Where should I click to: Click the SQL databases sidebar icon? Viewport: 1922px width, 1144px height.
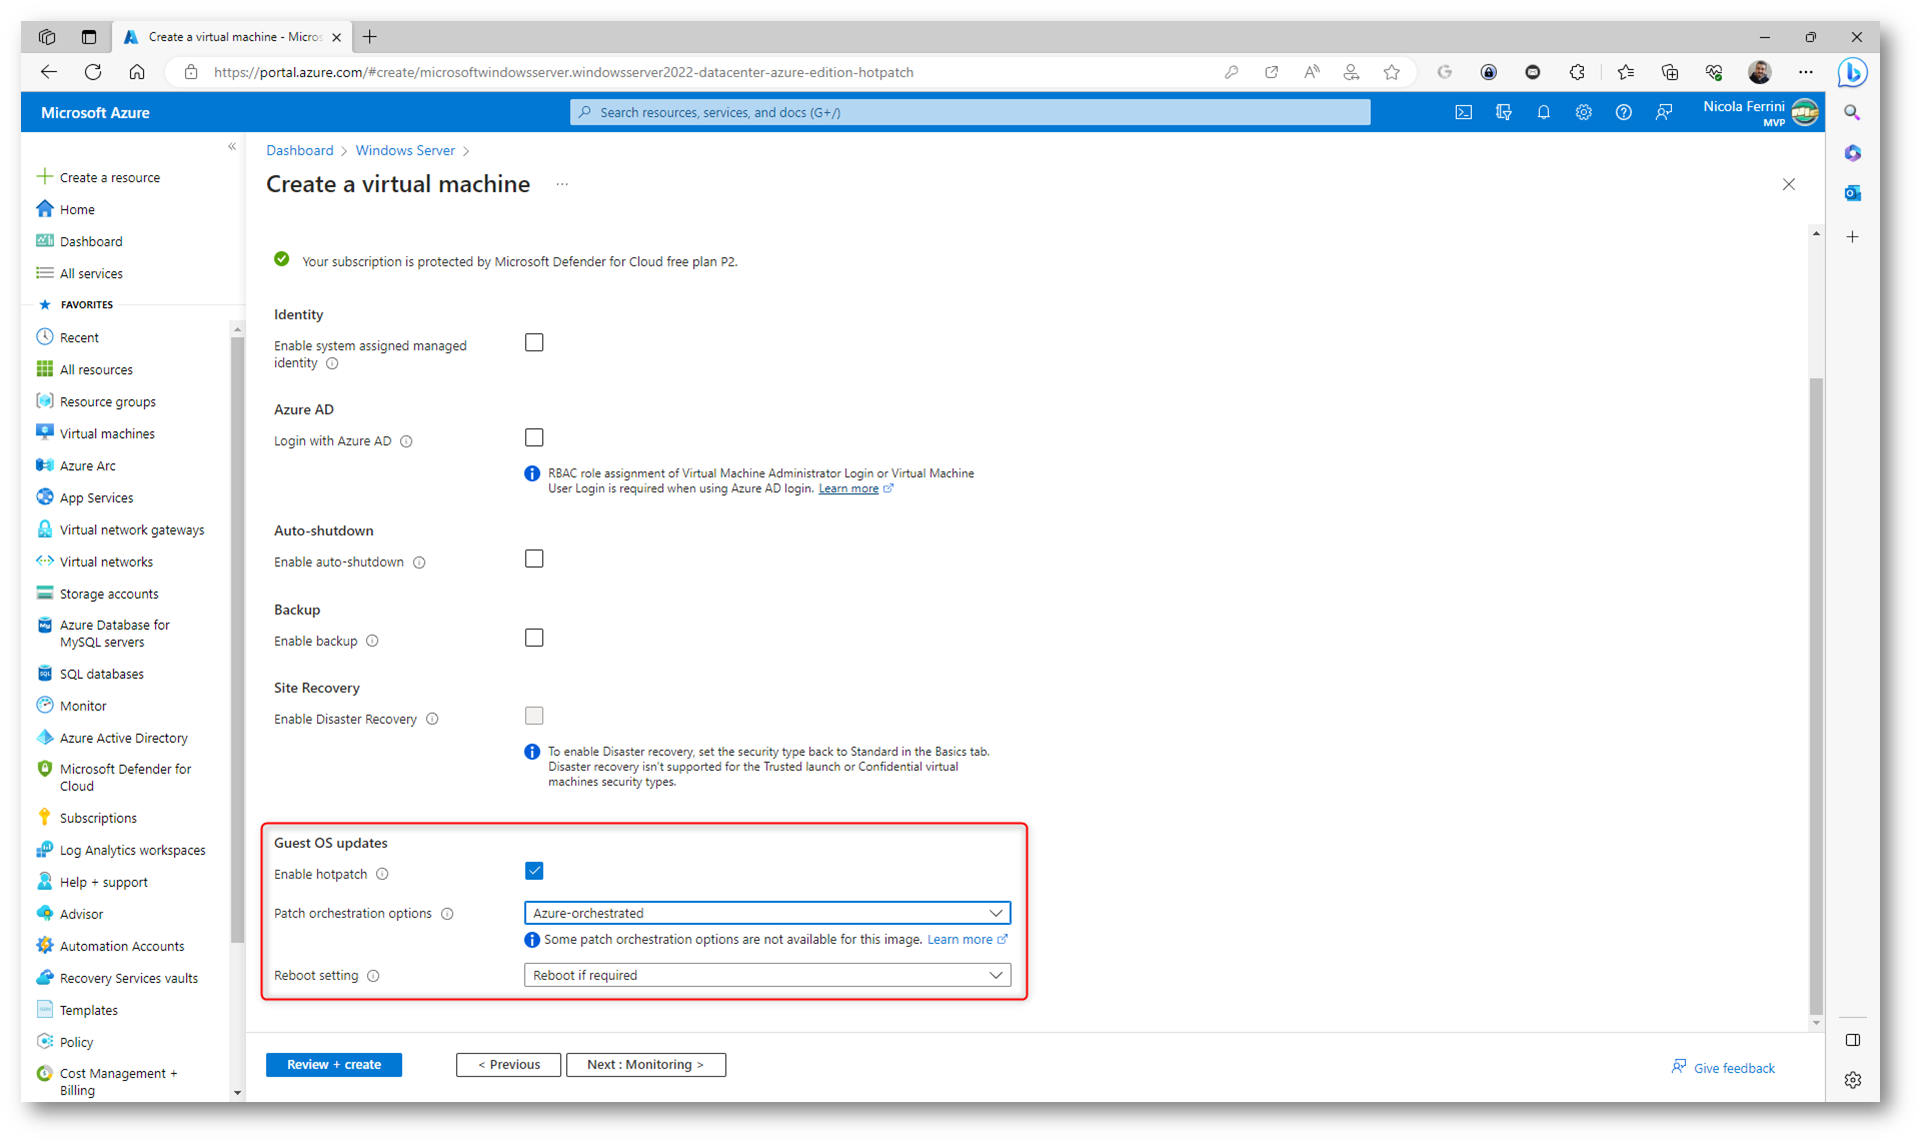(45, 673)
